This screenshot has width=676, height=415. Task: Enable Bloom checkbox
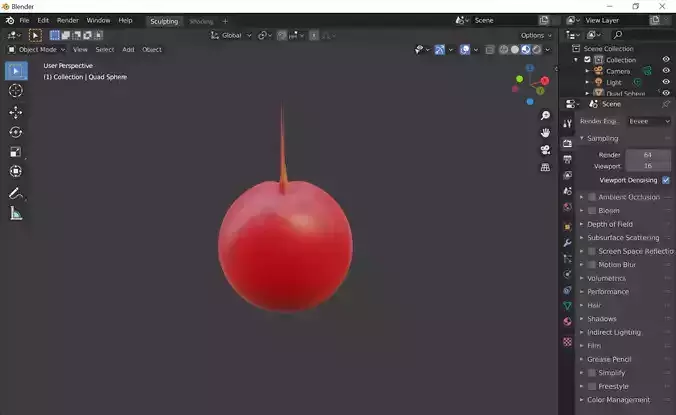coord(592,211)
